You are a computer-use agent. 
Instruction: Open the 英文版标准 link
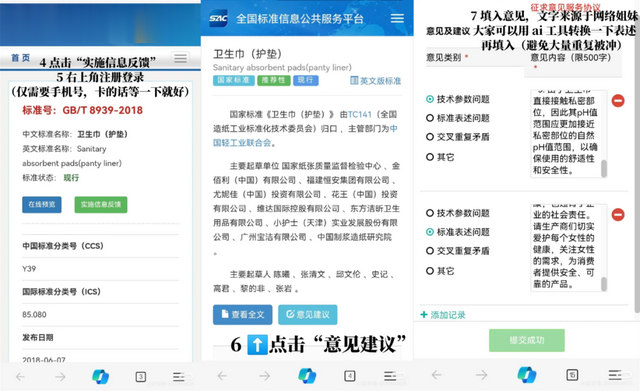coord(376,81)
